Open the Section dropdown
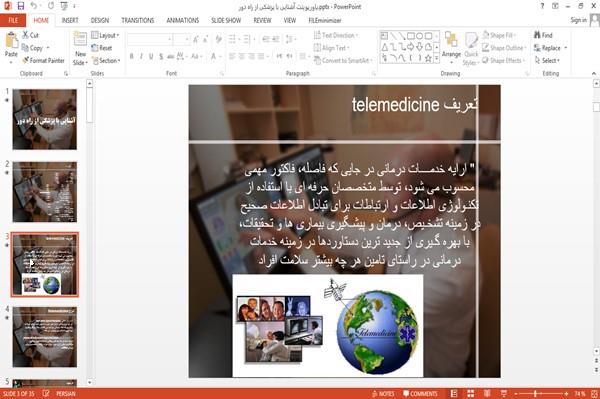 (106, 60)
